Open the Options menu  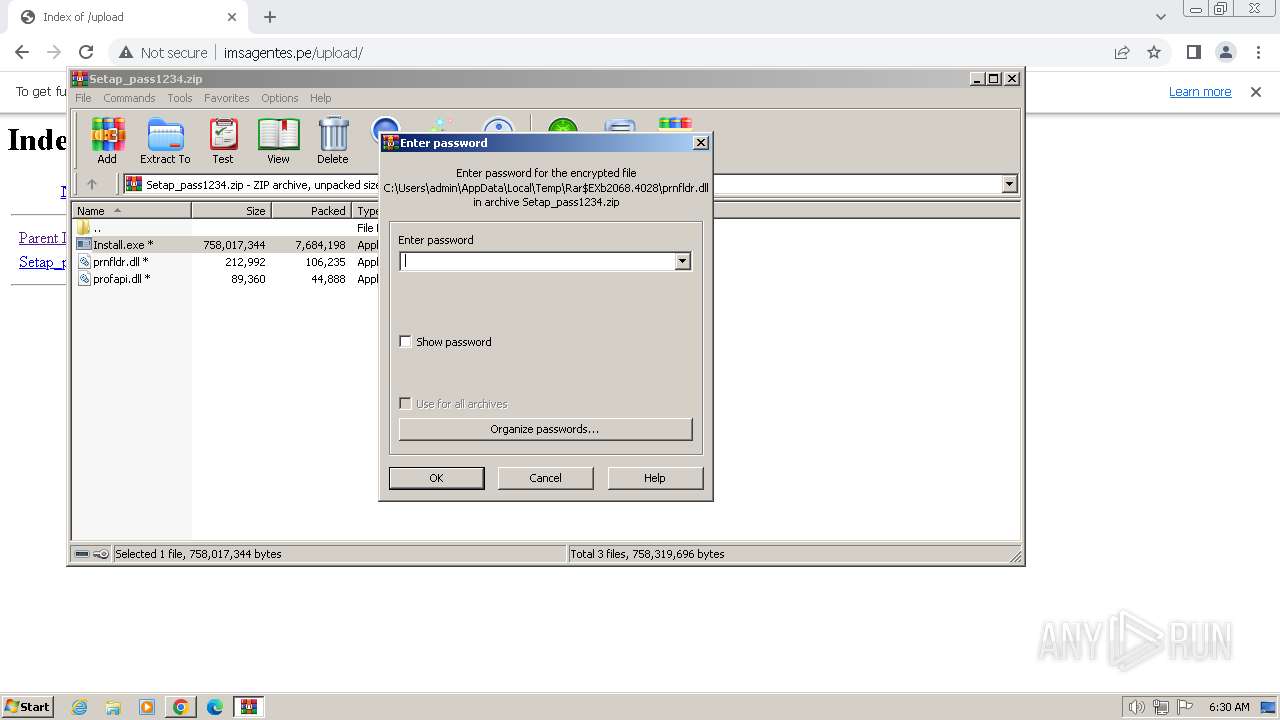(x=280, y=98)
